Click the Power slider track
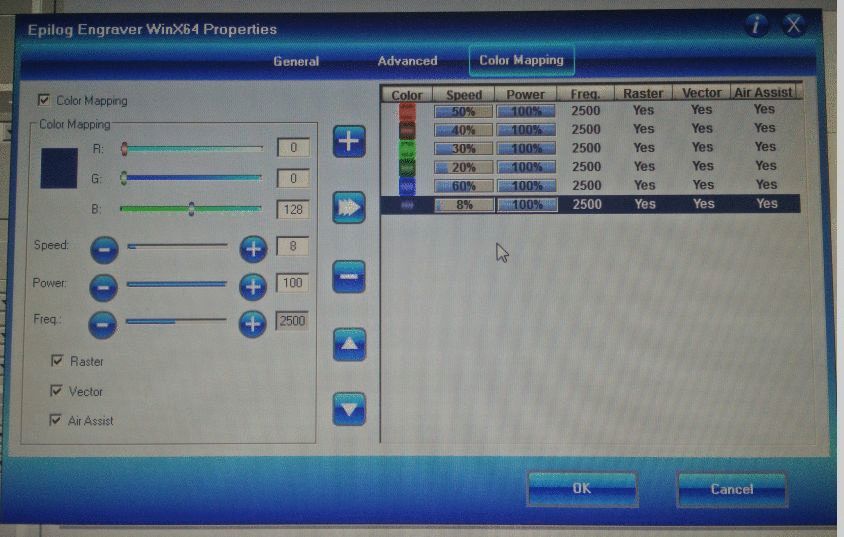 (x=177, y=284)
